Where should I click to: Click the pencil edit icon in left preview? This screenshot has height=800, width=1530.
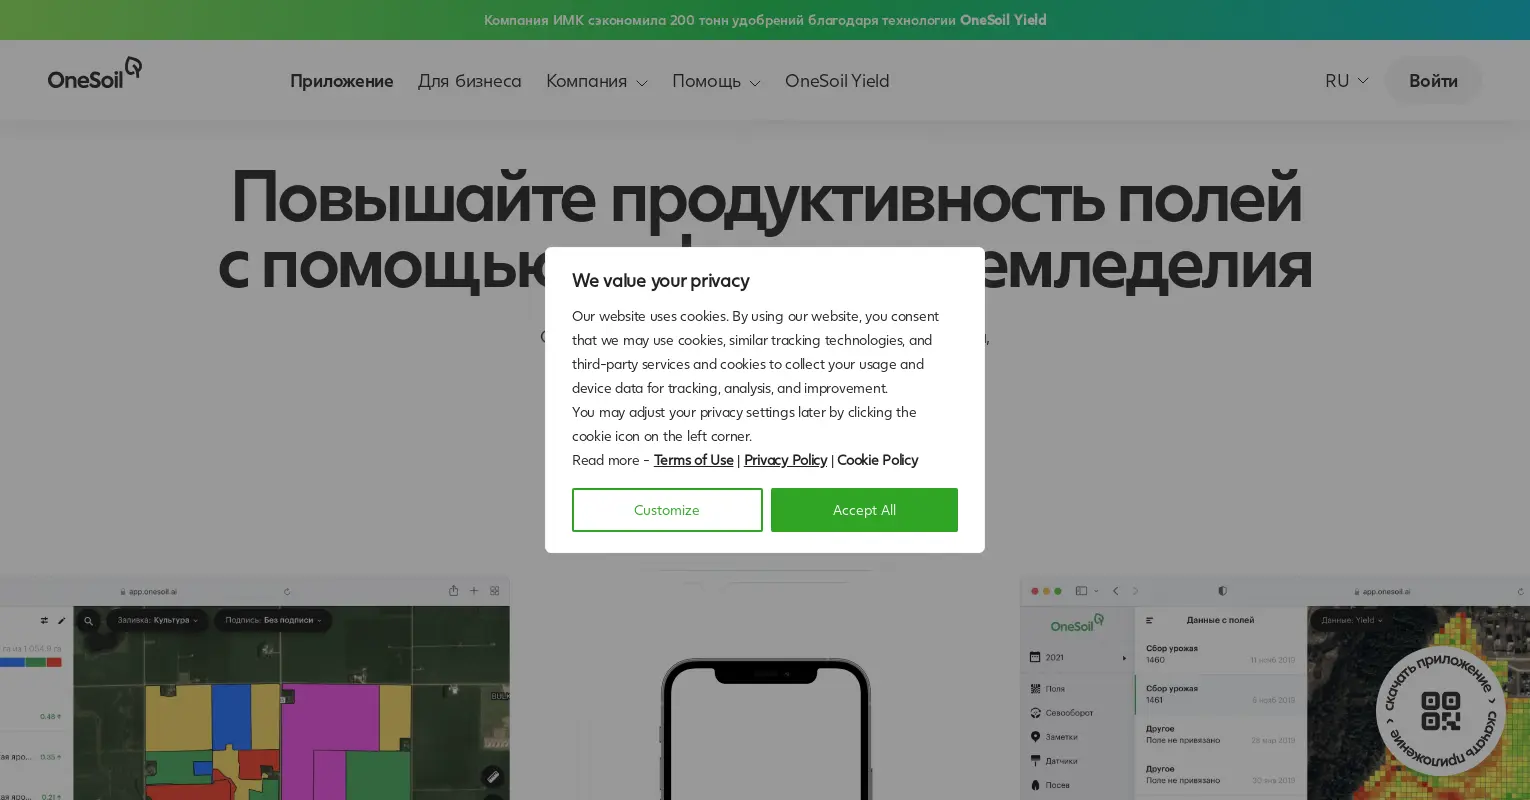(x=61, y=621)
